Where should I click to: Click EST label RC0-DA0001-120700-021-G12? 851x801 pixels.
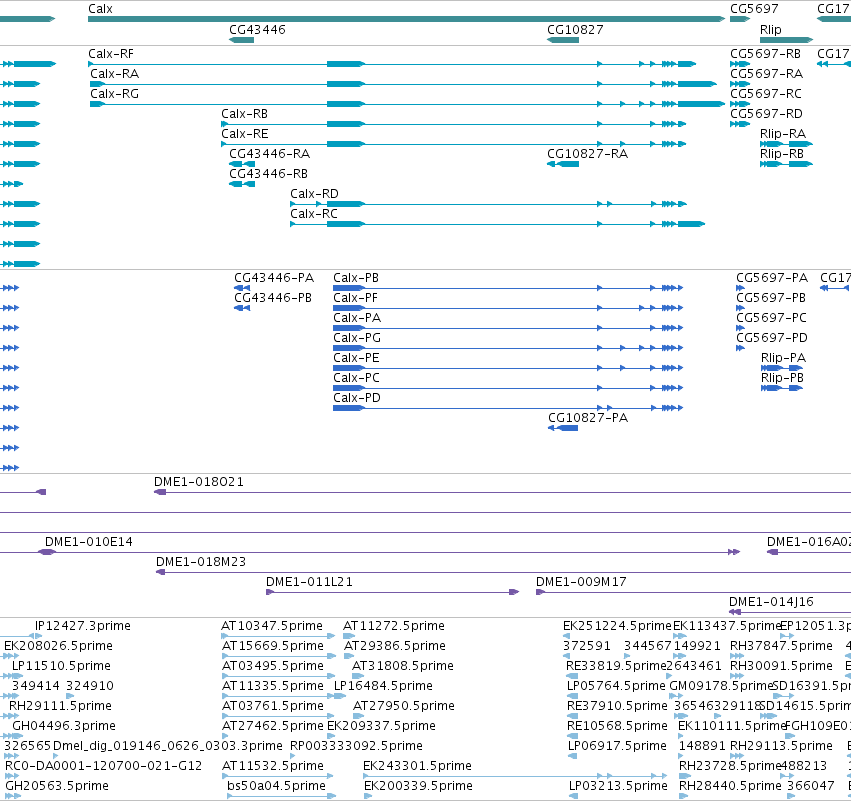click(103, 766)
